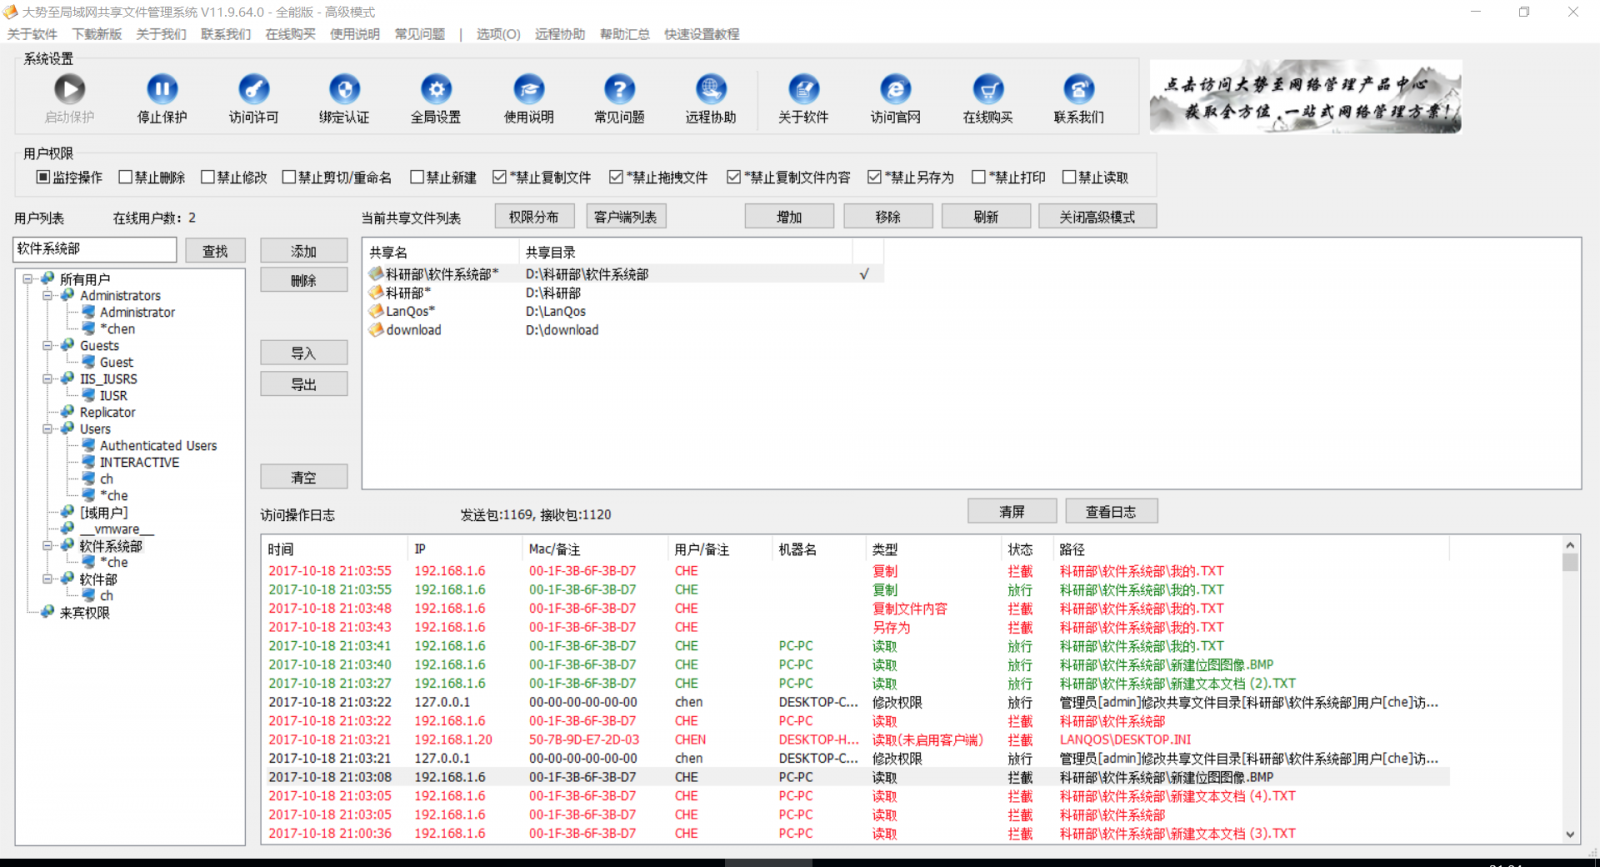The width and height of the screenshot is (1600, 867).
Task: Click the 启动保护 play icon in toolbar
Action: [69, 89]
